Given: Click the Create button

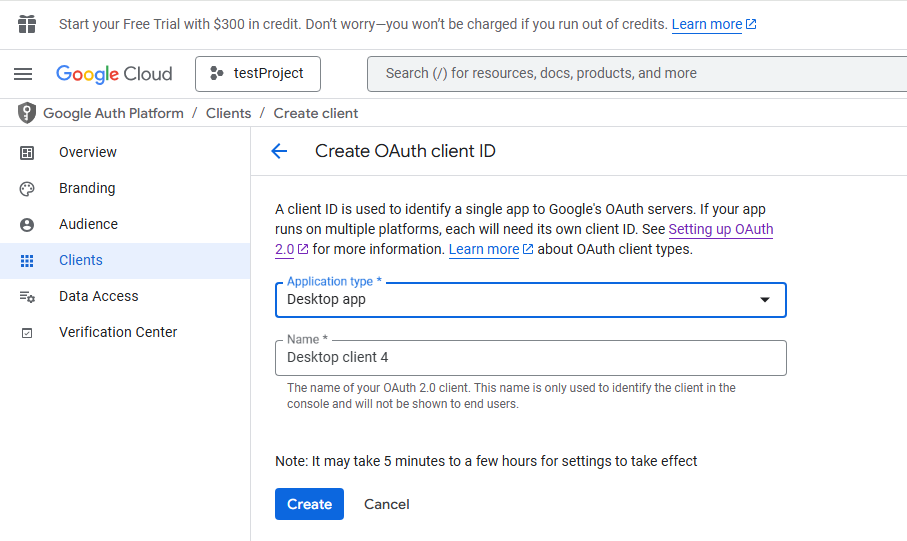Looking at the screenshot, I should click(309, 504).
